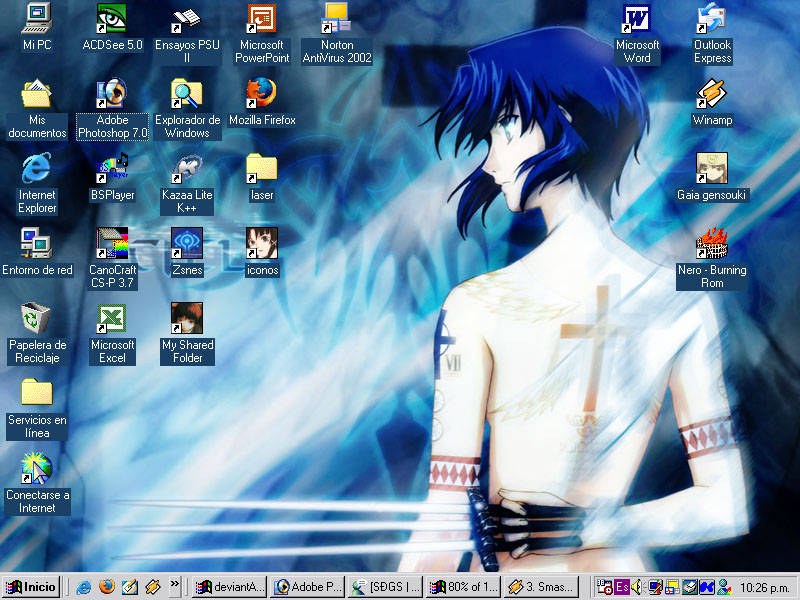Viewport: 800px width, 600px height.
Task: Switch keyboard layout via the Es indicator
Action: 621,587
